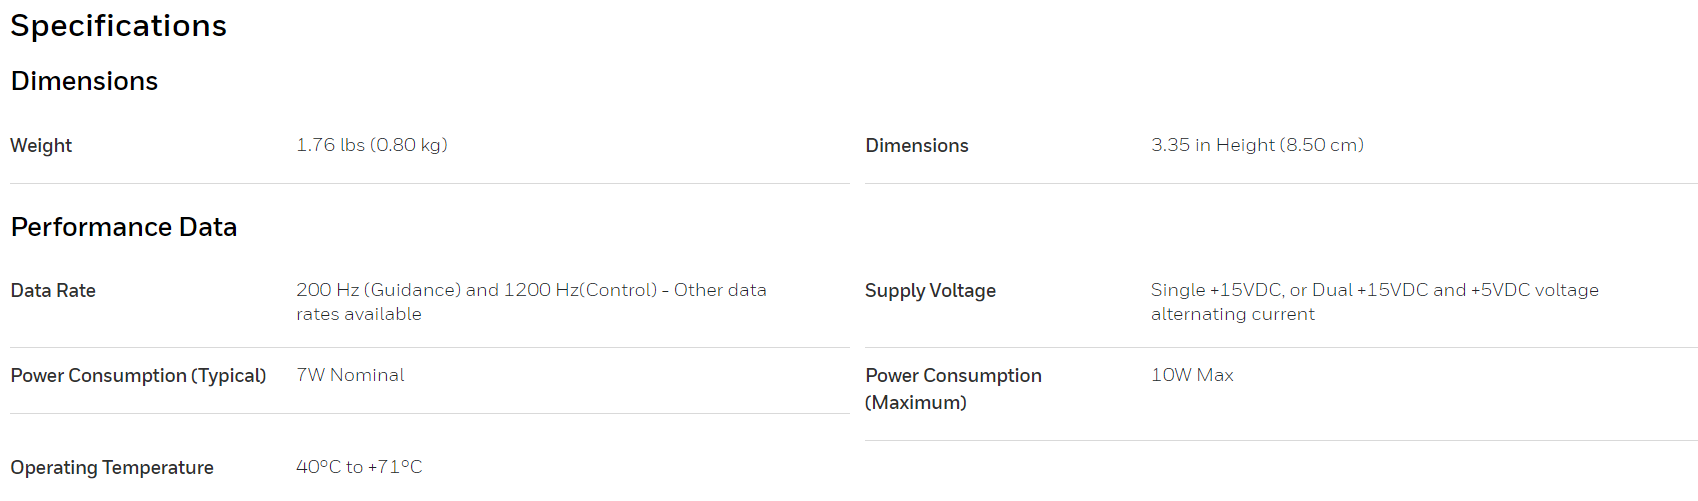Click the Power Consumption (Maximum) label
This screenshot has width=1698, height=501.
pyautogui.click(x=953, y=389)
